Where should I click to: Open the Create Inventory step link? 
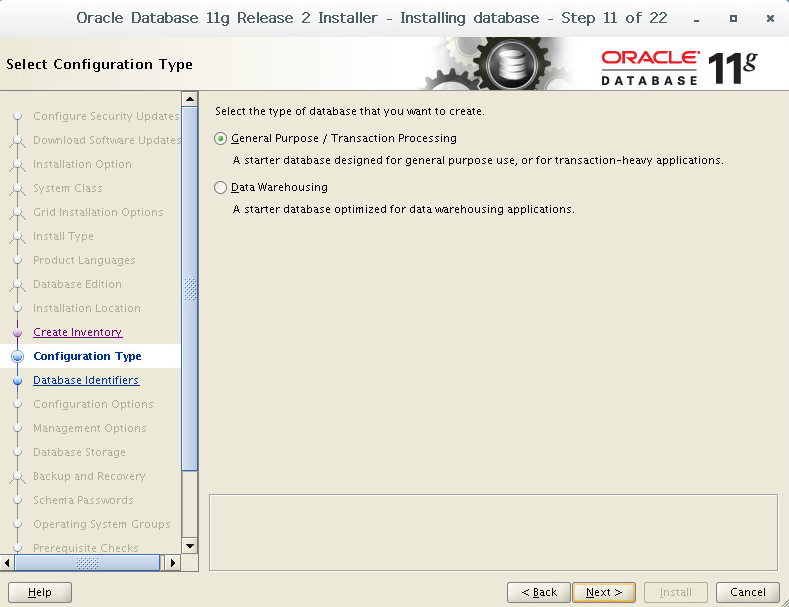click(77, 332)
